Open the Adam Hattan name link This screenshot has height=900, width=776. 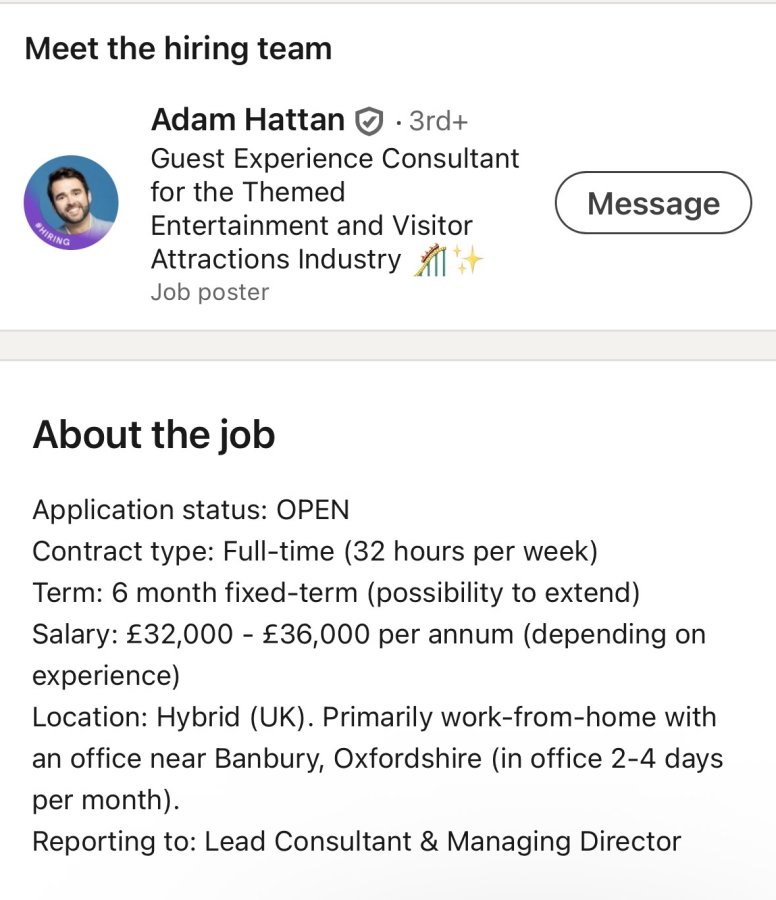click(248, 119)
